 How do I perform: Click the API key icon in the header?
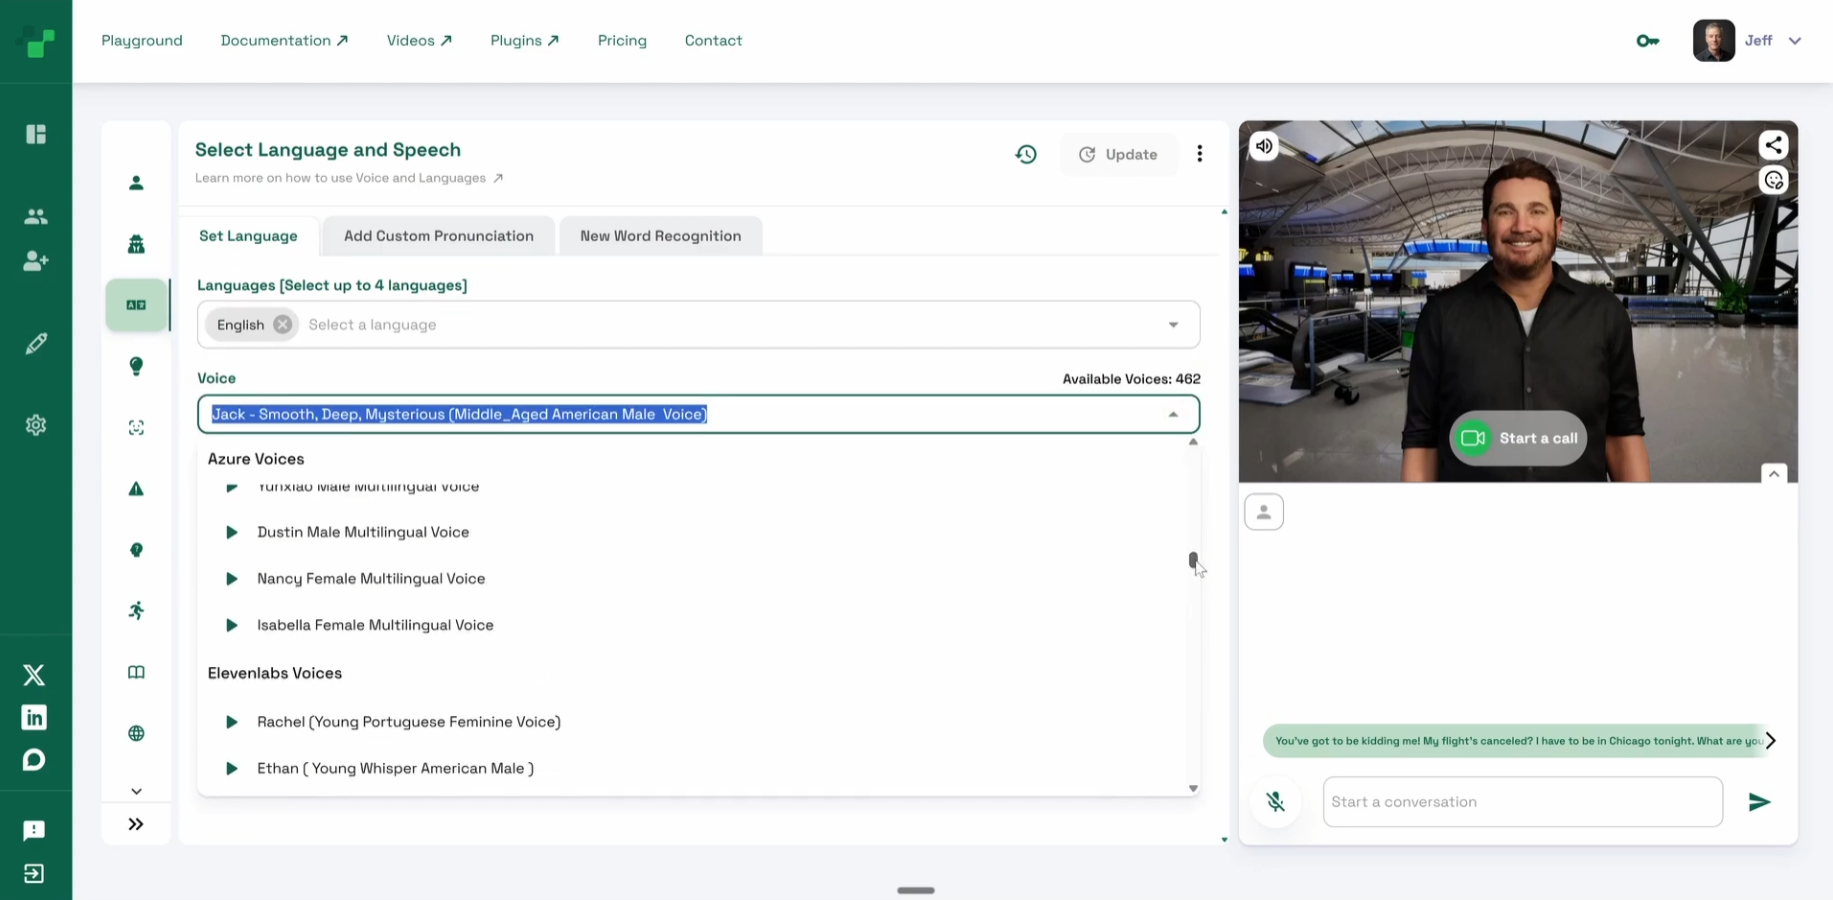tap(1648, 41)
